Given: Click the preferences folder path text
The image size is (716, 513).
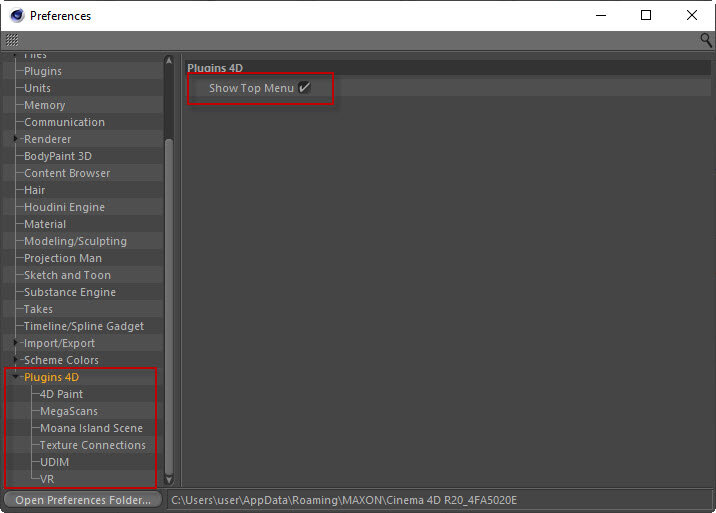Looking at the screenshot, I should tap(344, 500).
